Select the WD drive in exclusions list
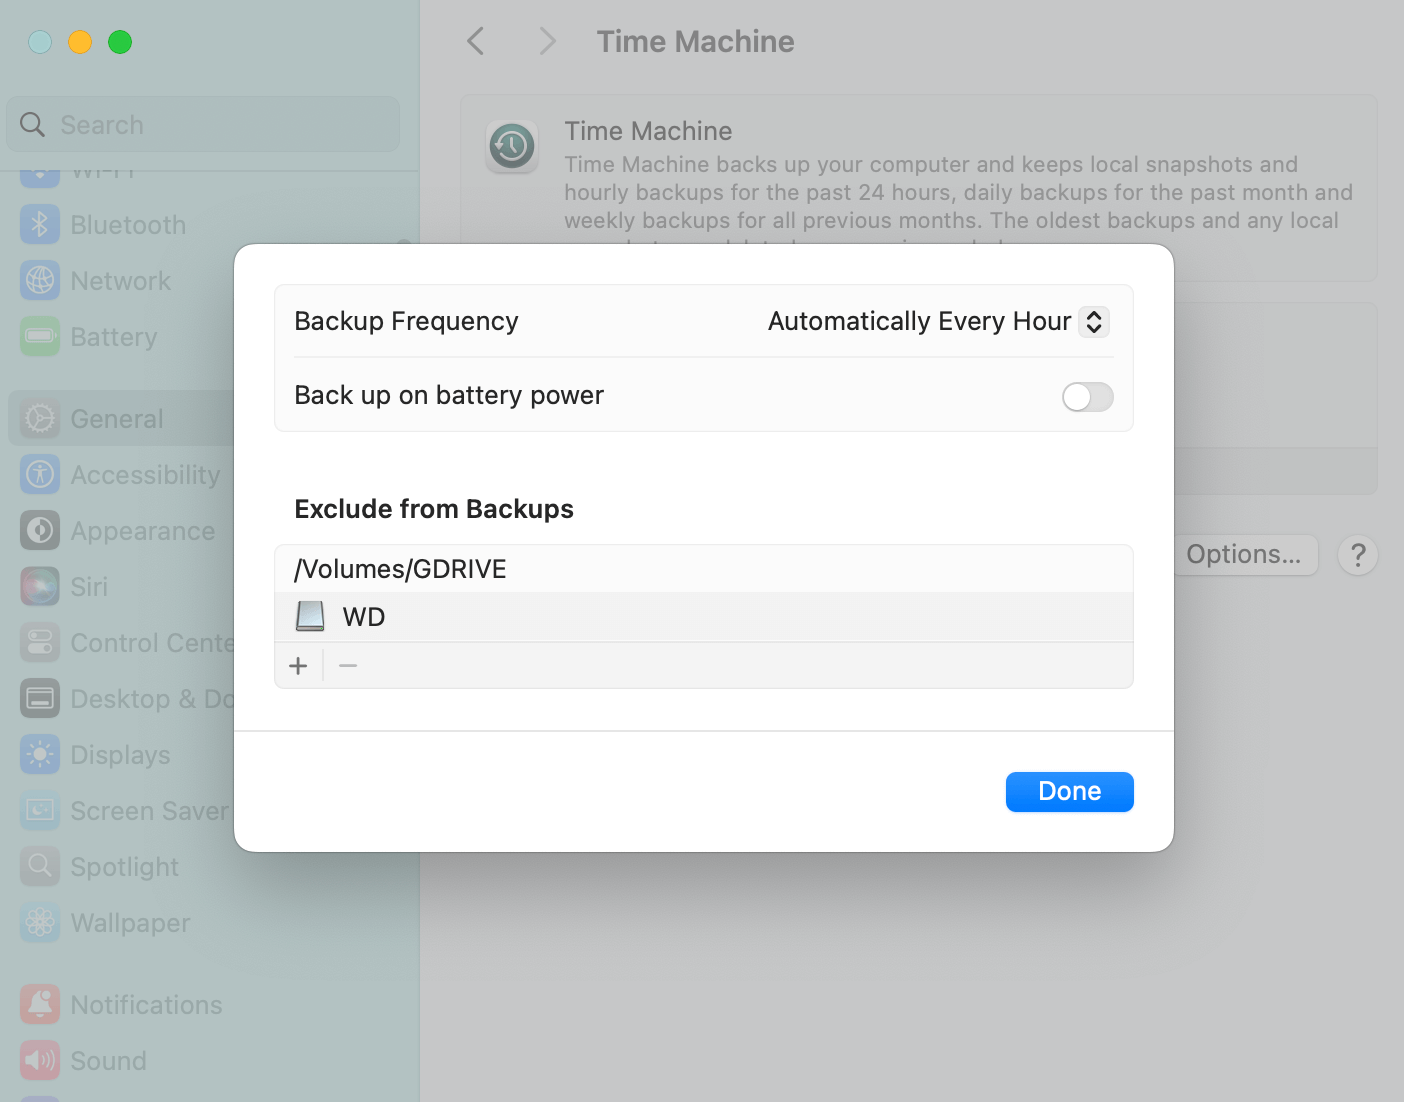The width and height of the screenshot is (1404, 1102). [x=363, y=617]
